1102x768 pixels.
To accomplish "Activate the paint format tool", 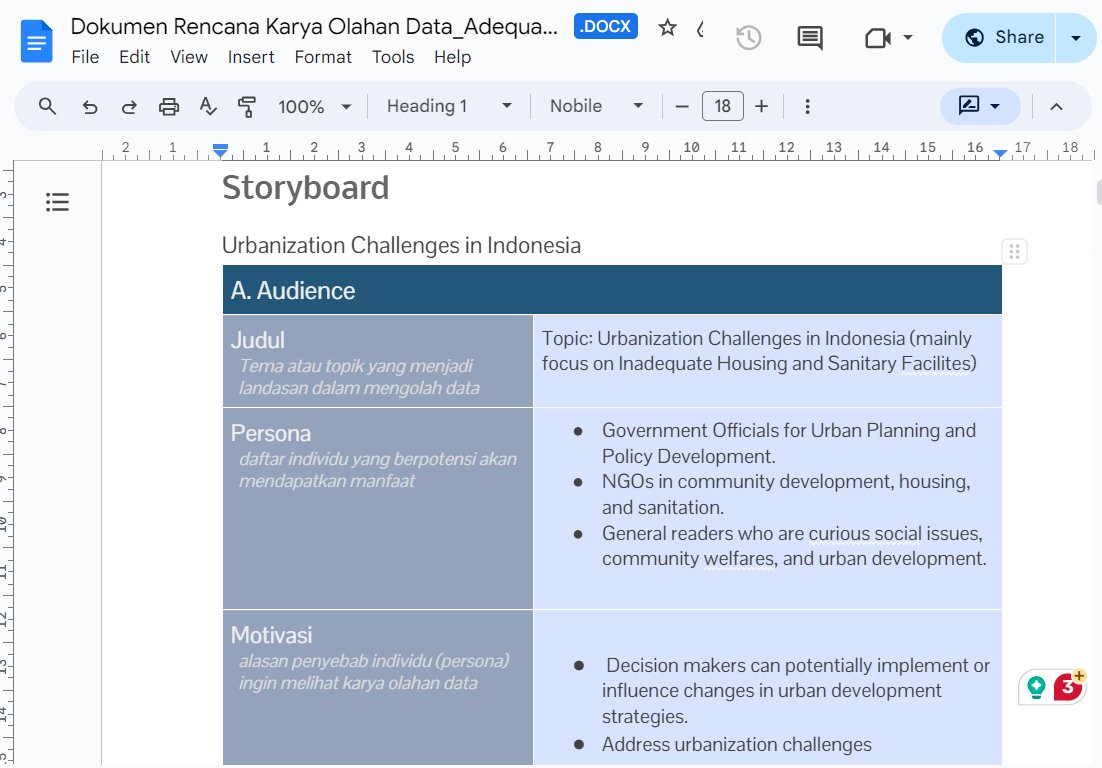I will (247, 107).
